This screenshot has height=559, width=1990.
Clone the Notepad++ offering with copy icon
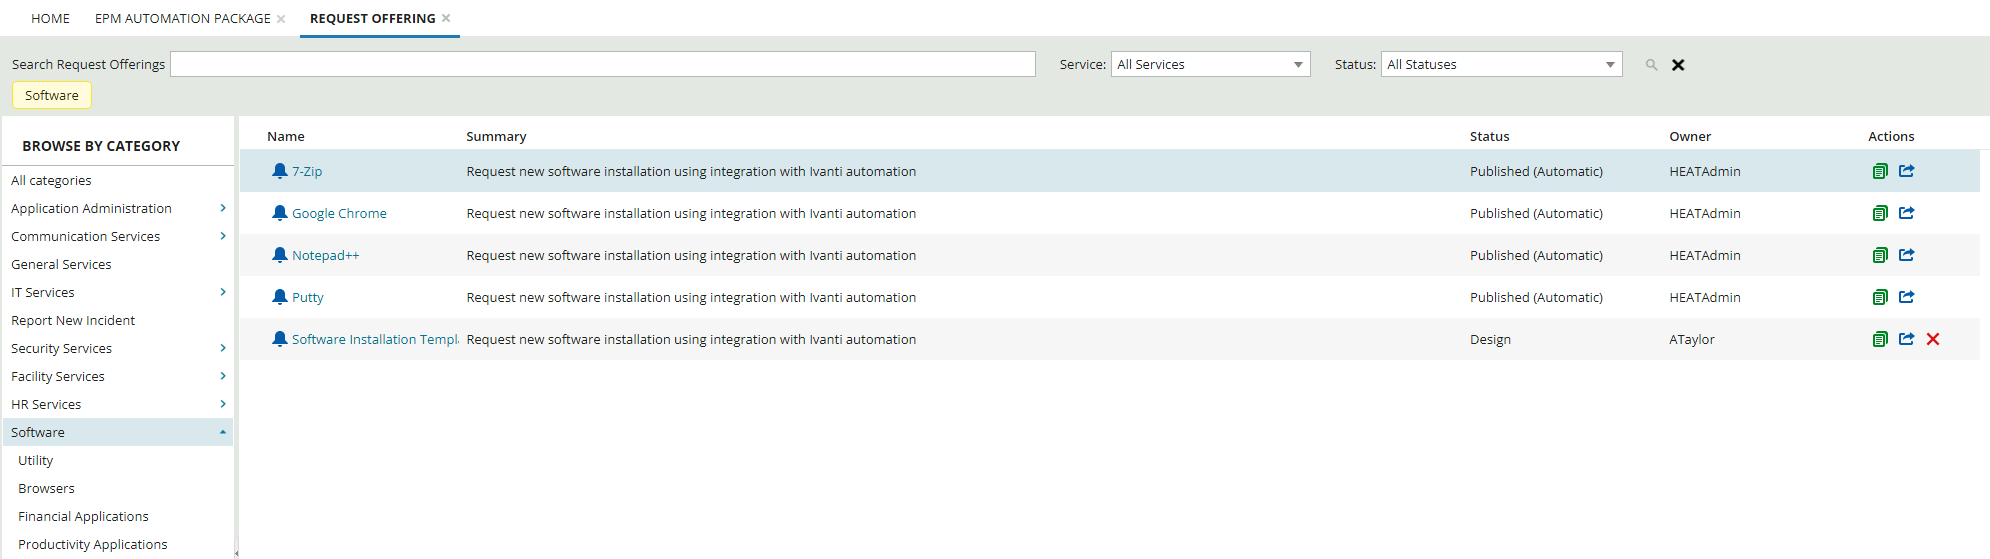1880,255
